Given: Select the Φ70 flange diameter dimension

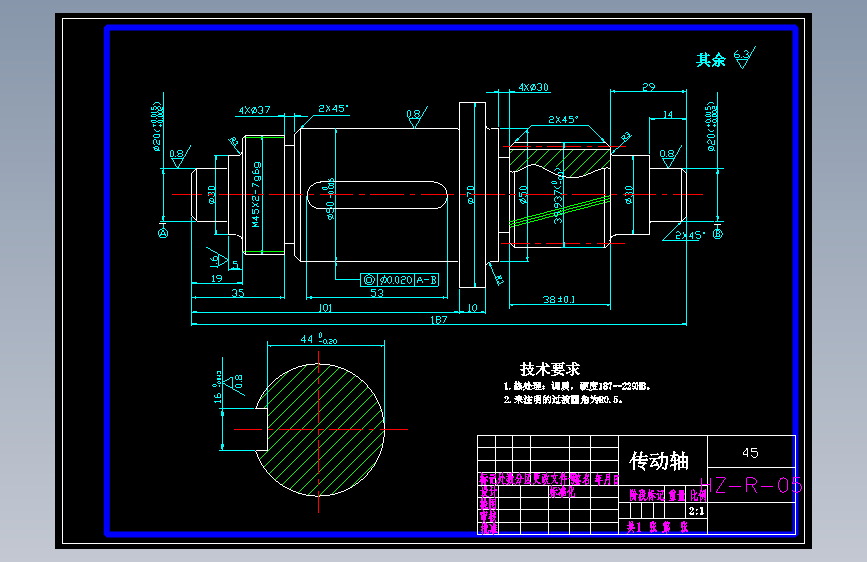Looking at the screenshot, I should (471, 195).
